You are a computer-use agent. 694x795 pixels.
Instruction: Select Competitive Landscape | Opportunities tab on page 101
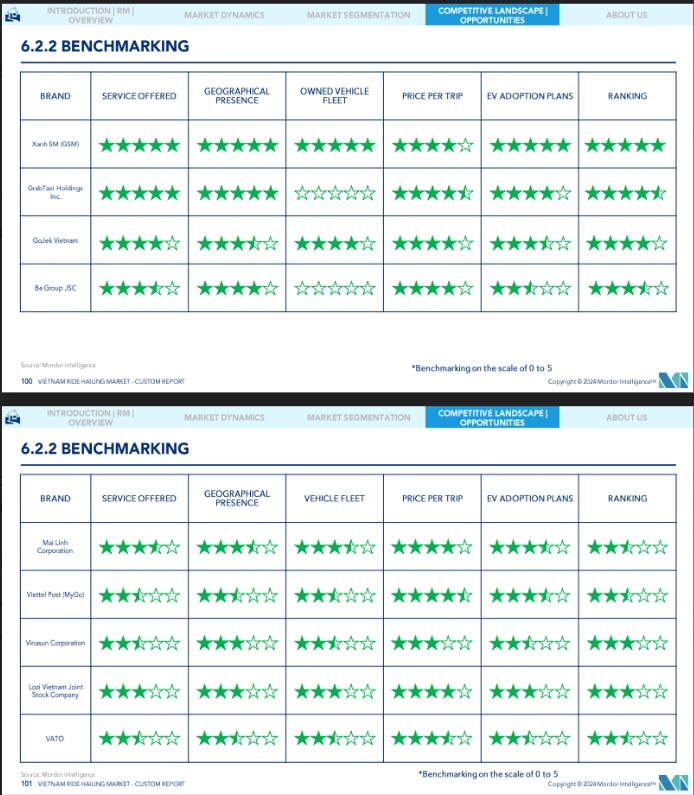(x=492, y=417)
